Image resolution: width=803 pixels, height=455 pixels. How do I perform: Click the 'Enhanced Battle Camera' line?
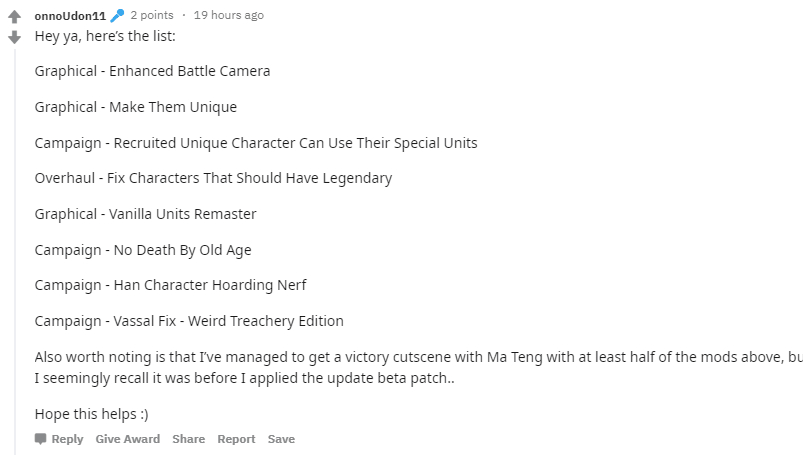[152, 71]
